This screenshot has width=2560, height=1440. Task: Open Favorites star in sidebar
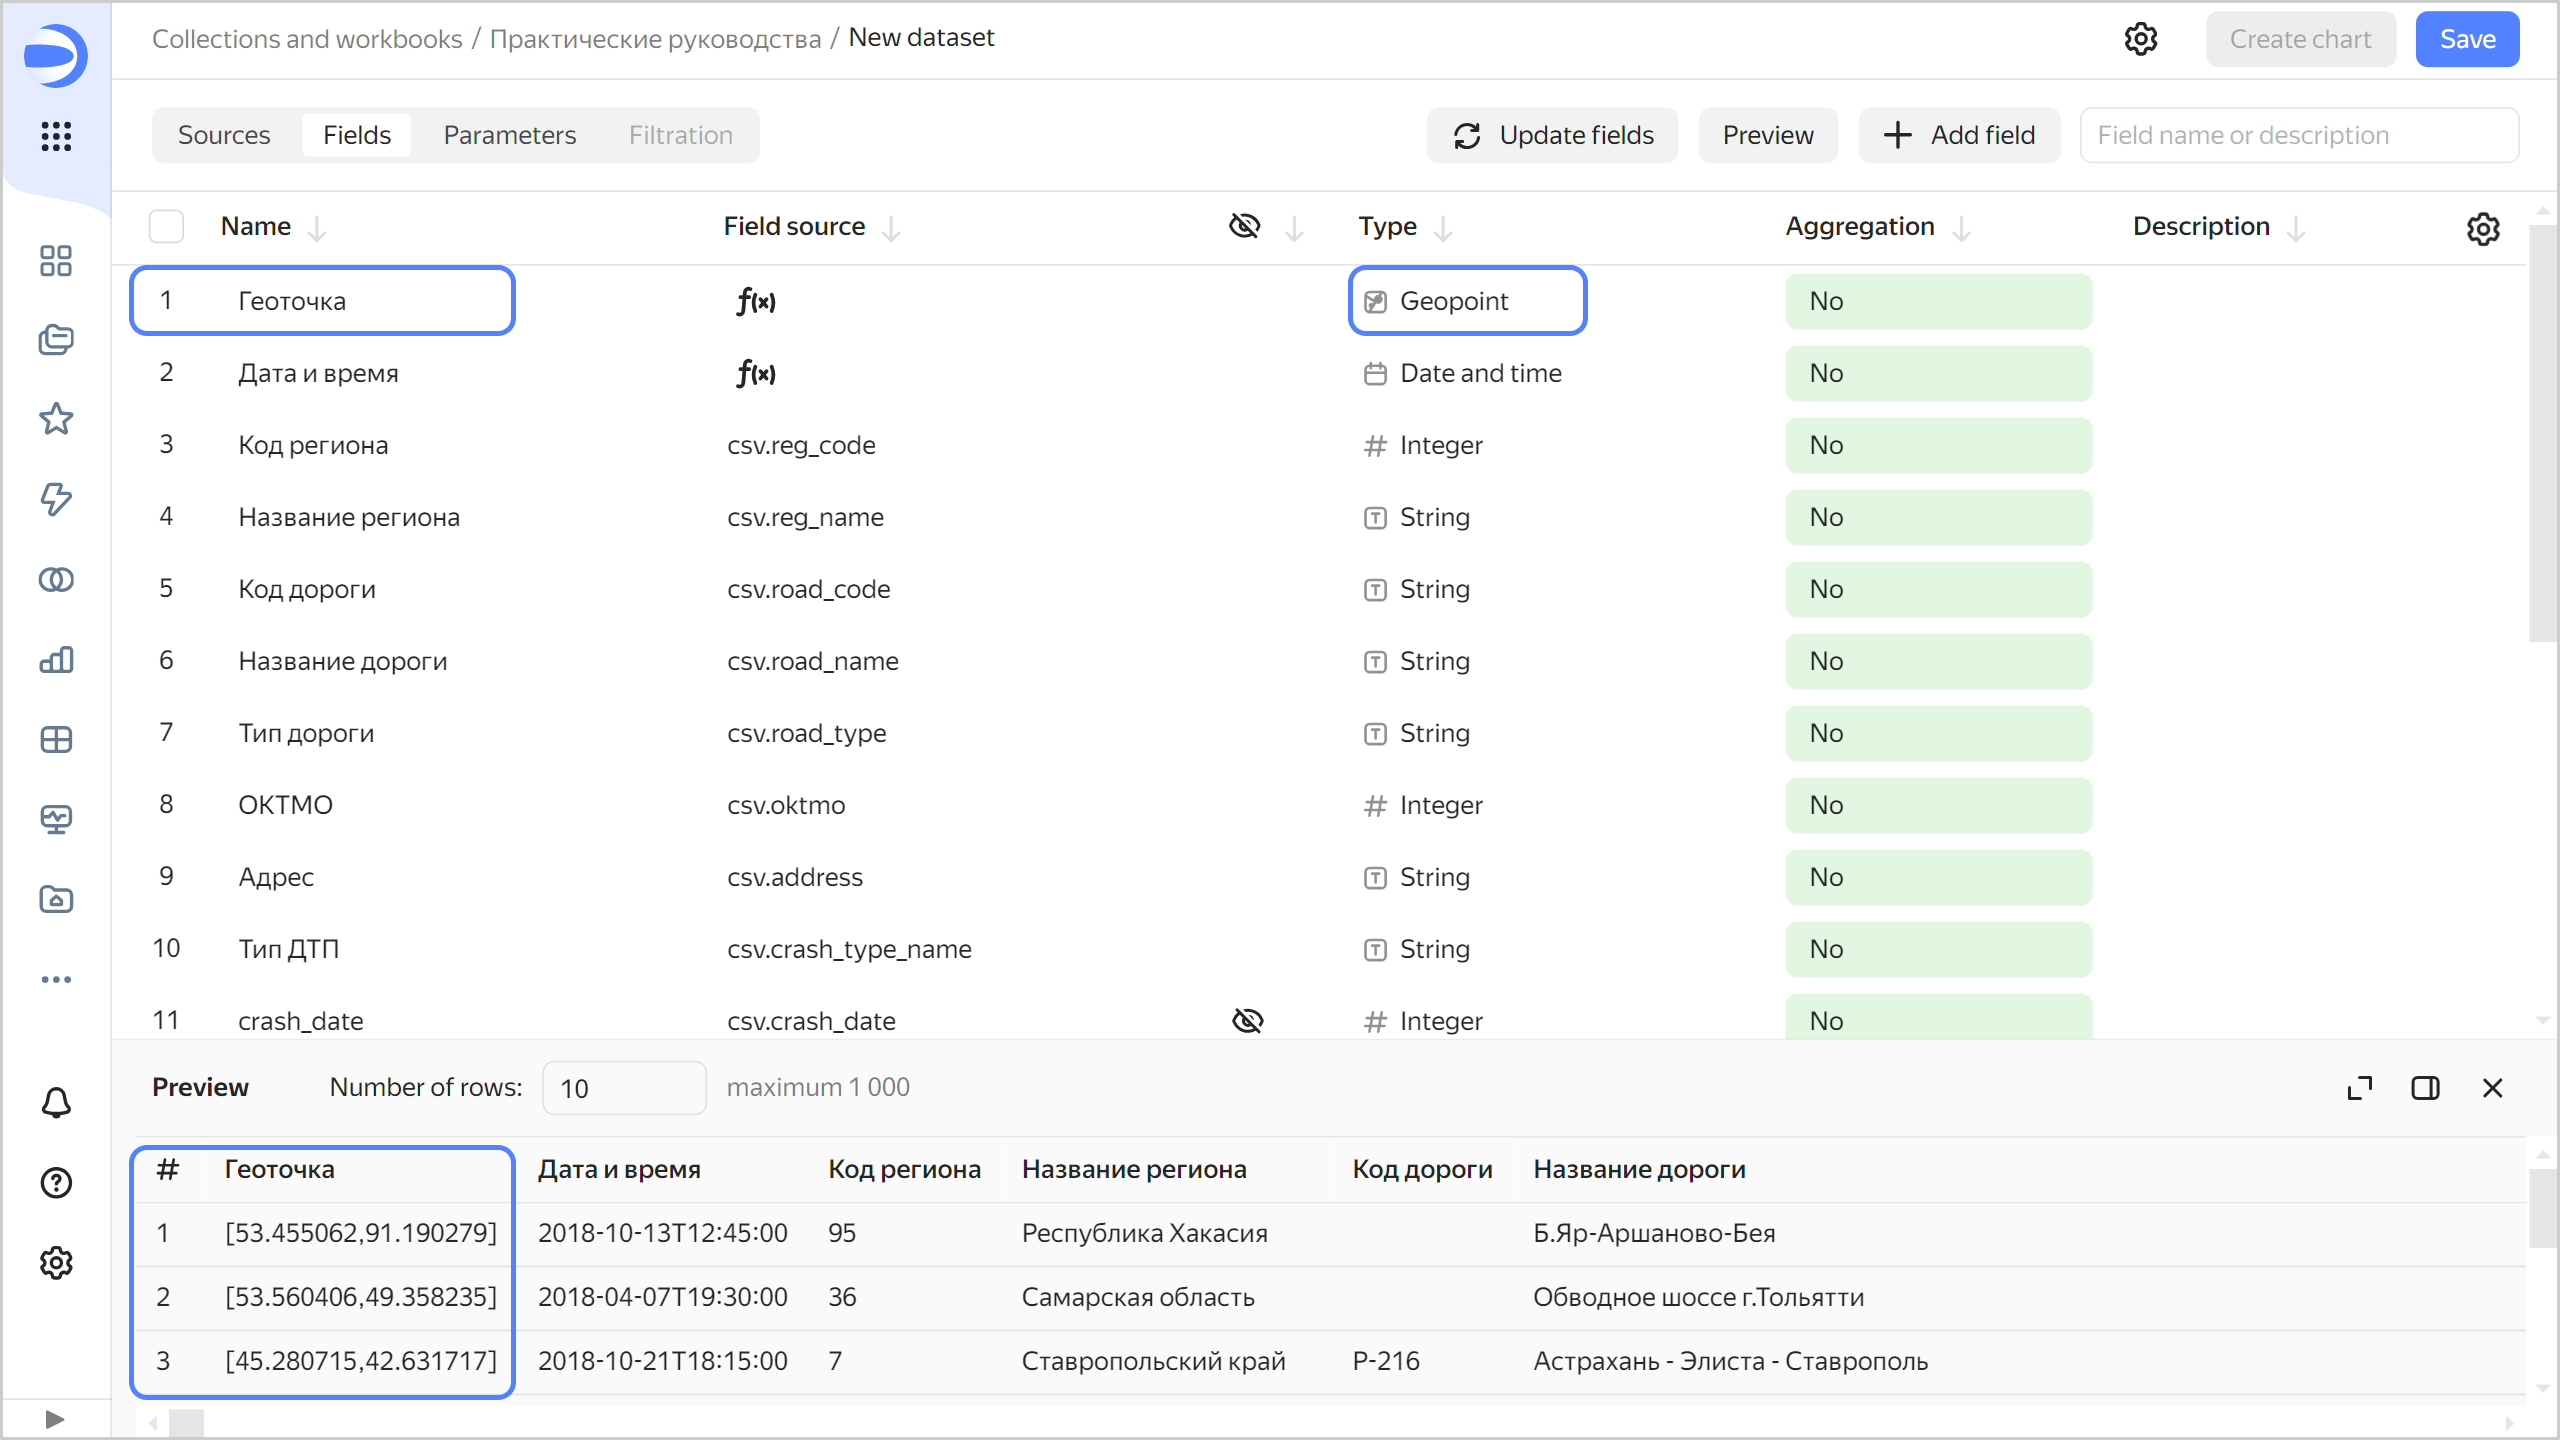click(x=56, y=419)
